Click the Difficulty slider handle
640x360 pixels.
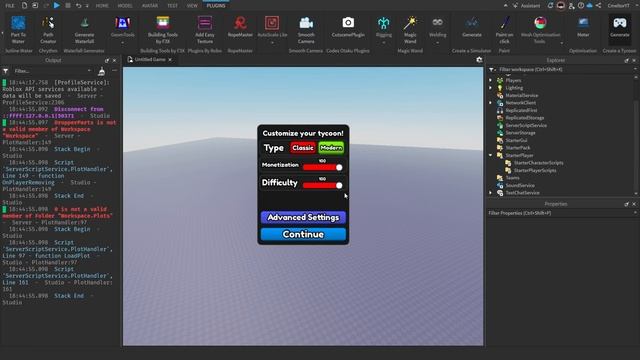tap(339, 185)
